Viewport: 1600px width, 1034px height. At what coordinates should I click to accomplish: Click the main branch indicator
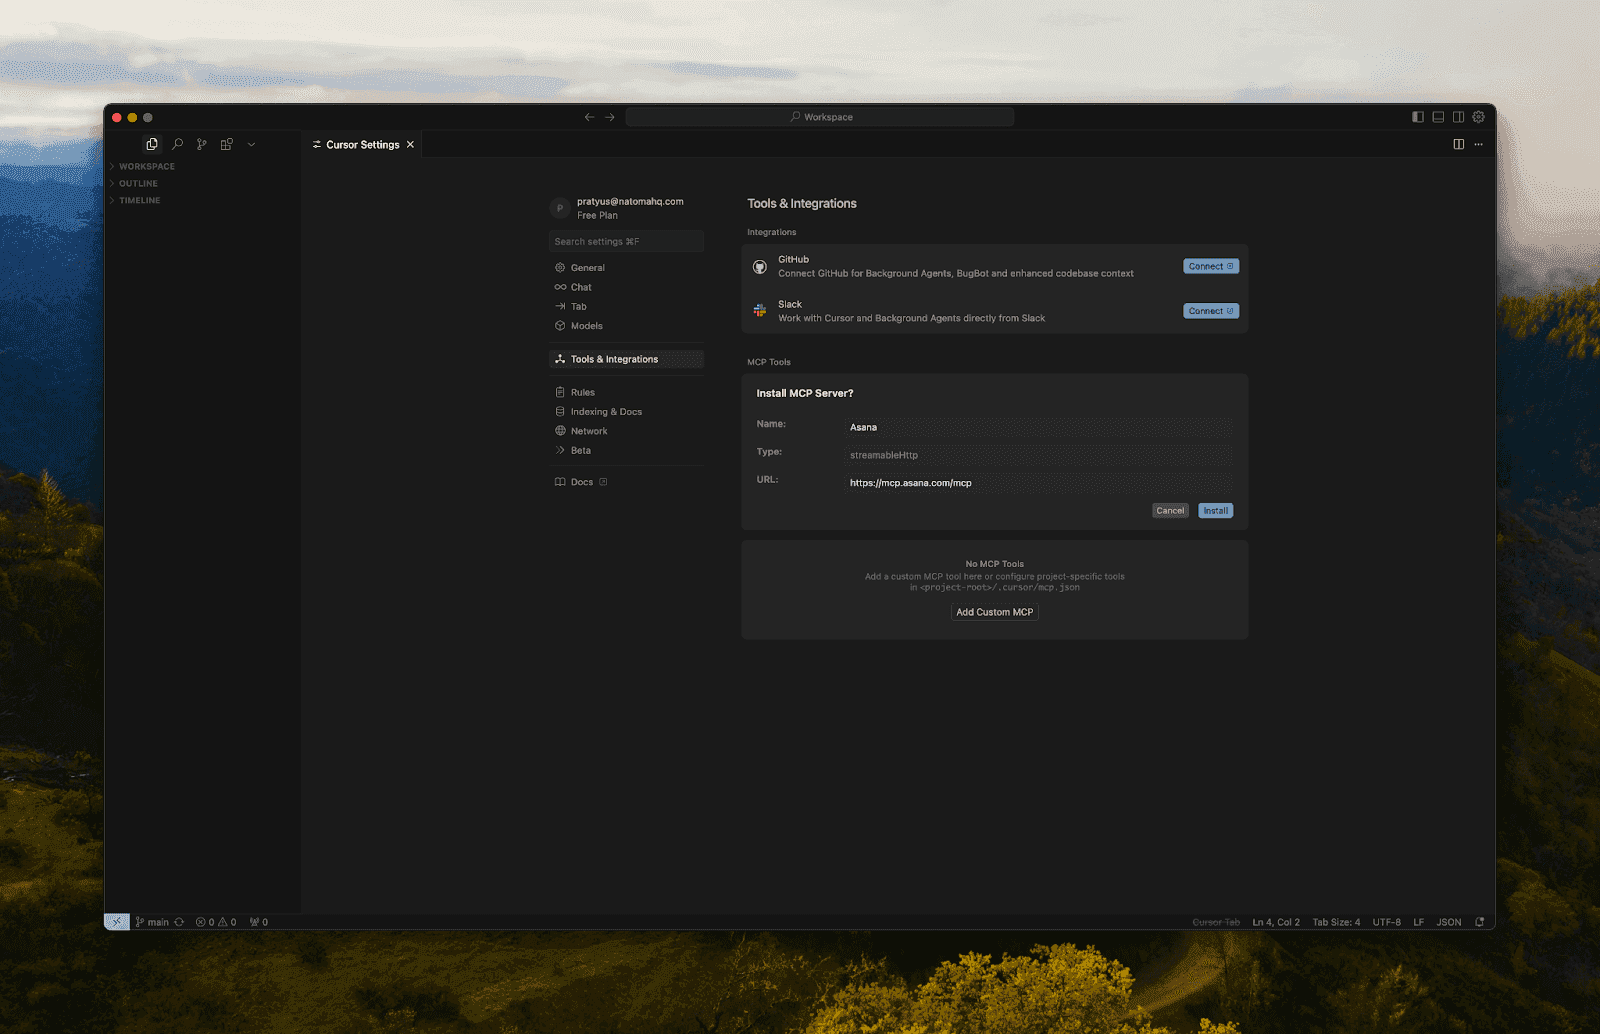pos(152,922)
